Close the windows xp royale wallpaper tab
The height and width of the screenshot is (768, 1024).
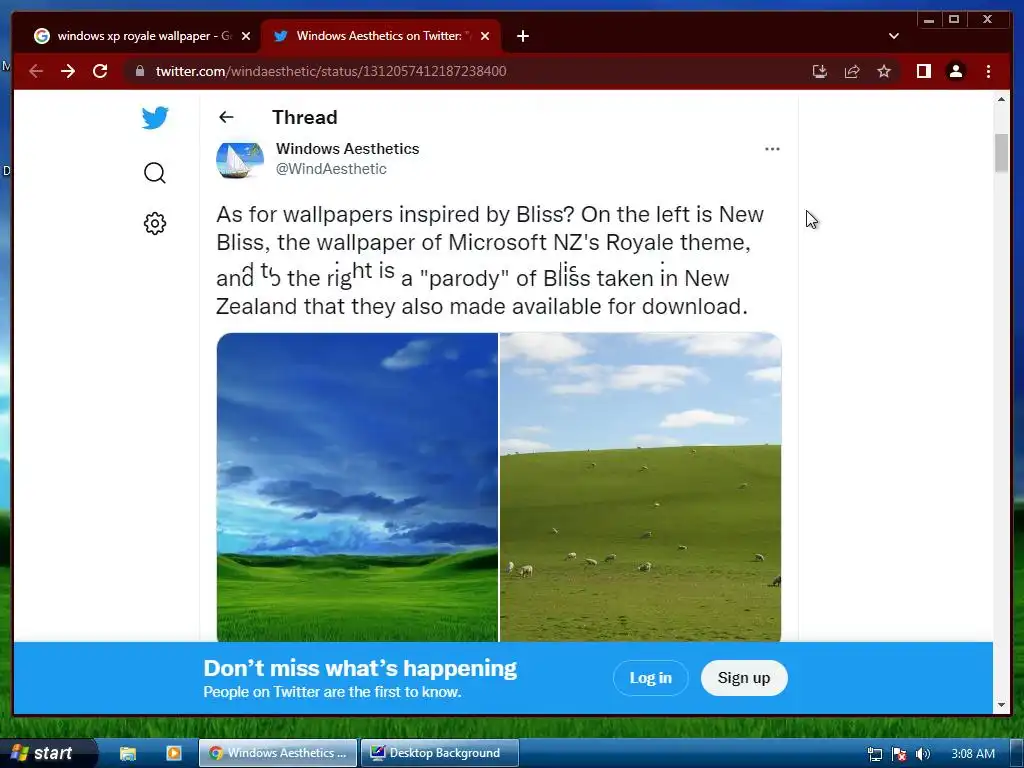(246, 36)
